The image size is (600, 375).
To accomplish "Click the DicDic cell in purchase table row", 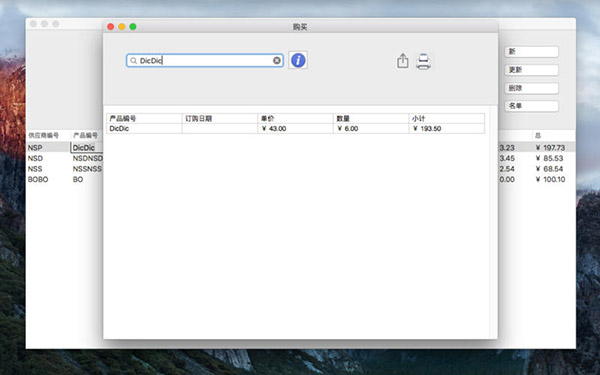I will click(x=144, y=129).
